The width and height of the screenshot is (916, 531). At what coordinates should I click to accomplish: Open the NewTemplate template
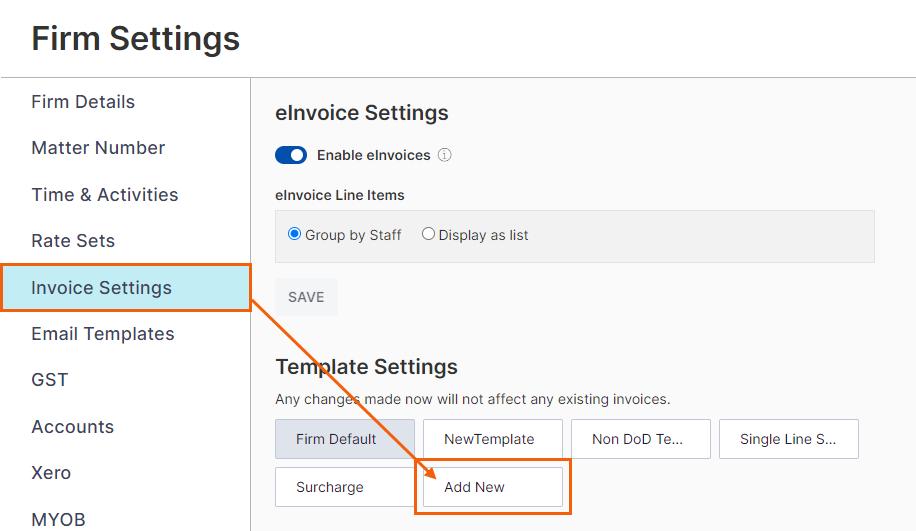click(x=492, y=439)
